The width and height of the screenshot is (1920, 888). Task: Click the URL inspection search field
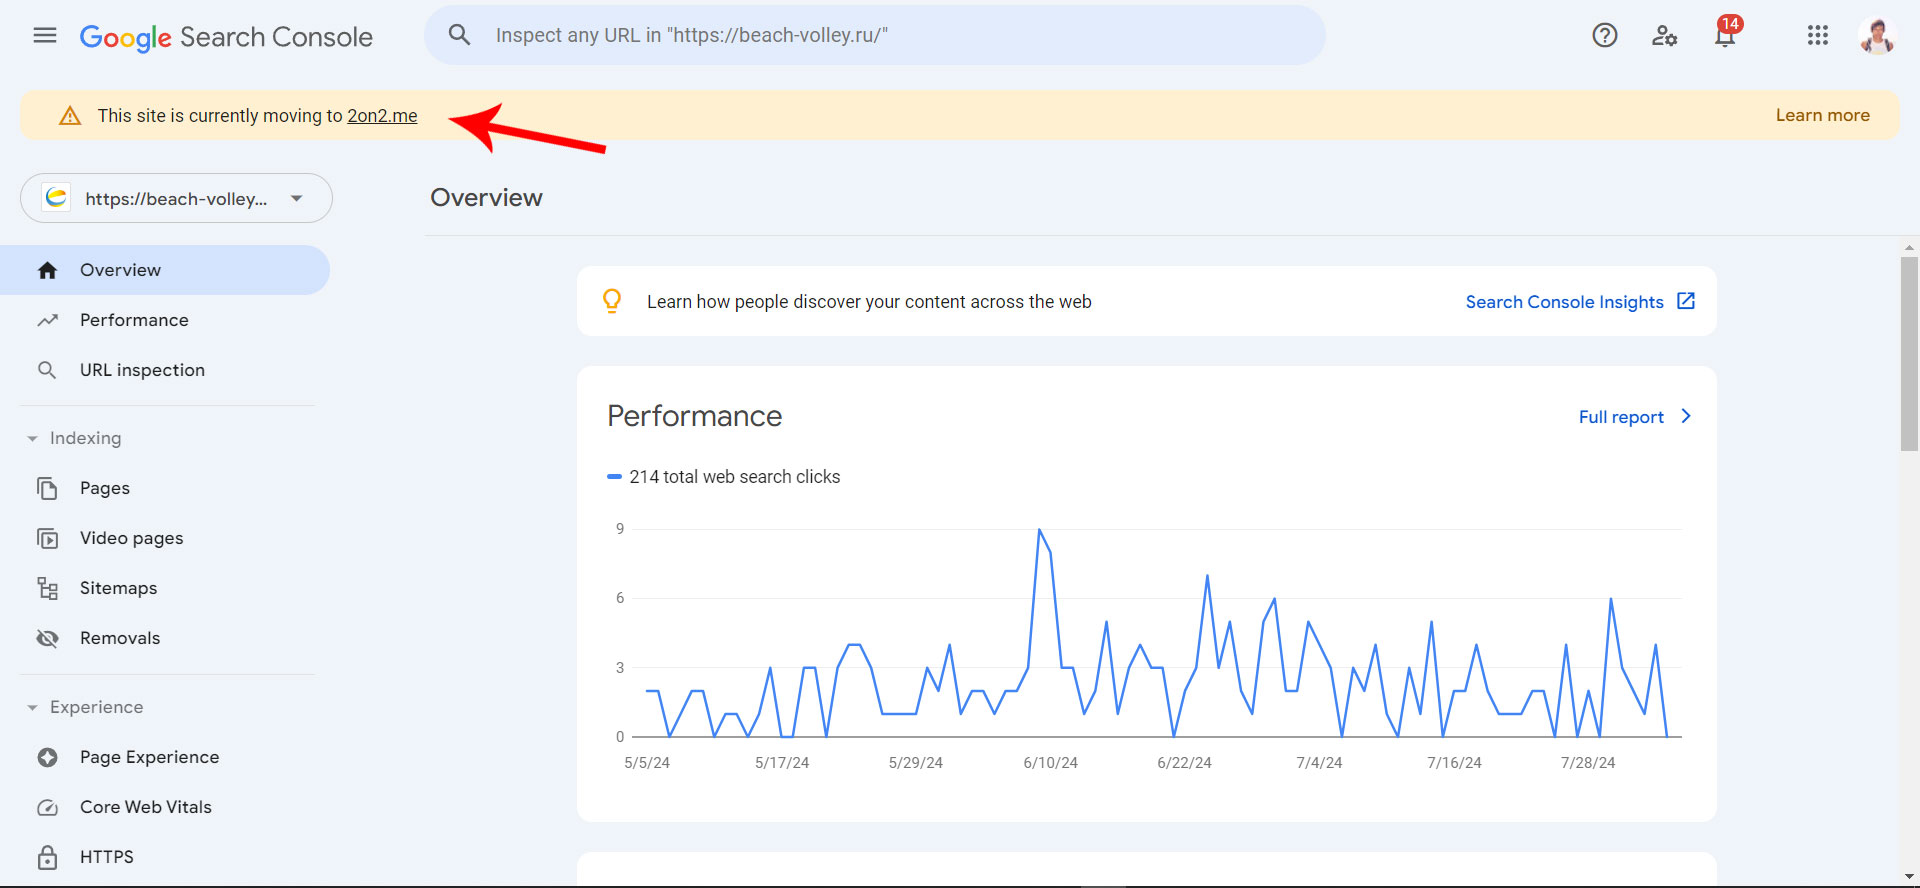point(890,36)
